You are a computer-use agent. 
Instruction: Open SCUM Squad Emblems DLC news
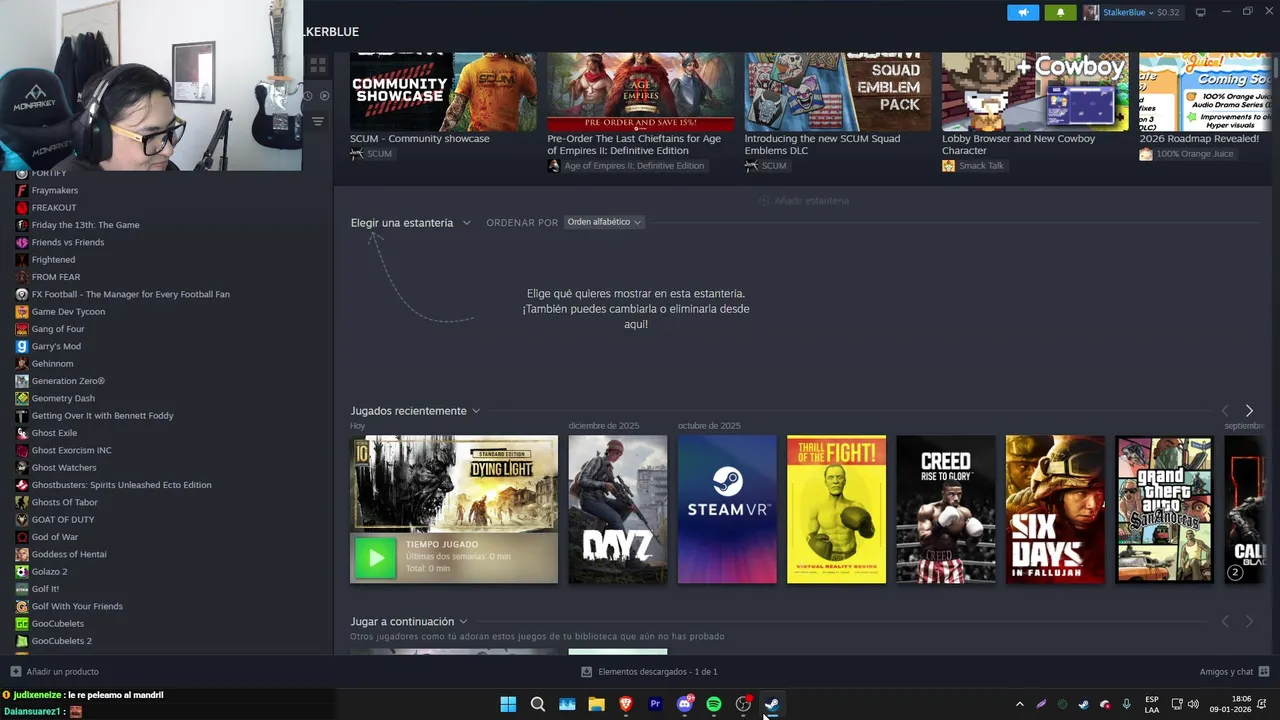[822, 145]
